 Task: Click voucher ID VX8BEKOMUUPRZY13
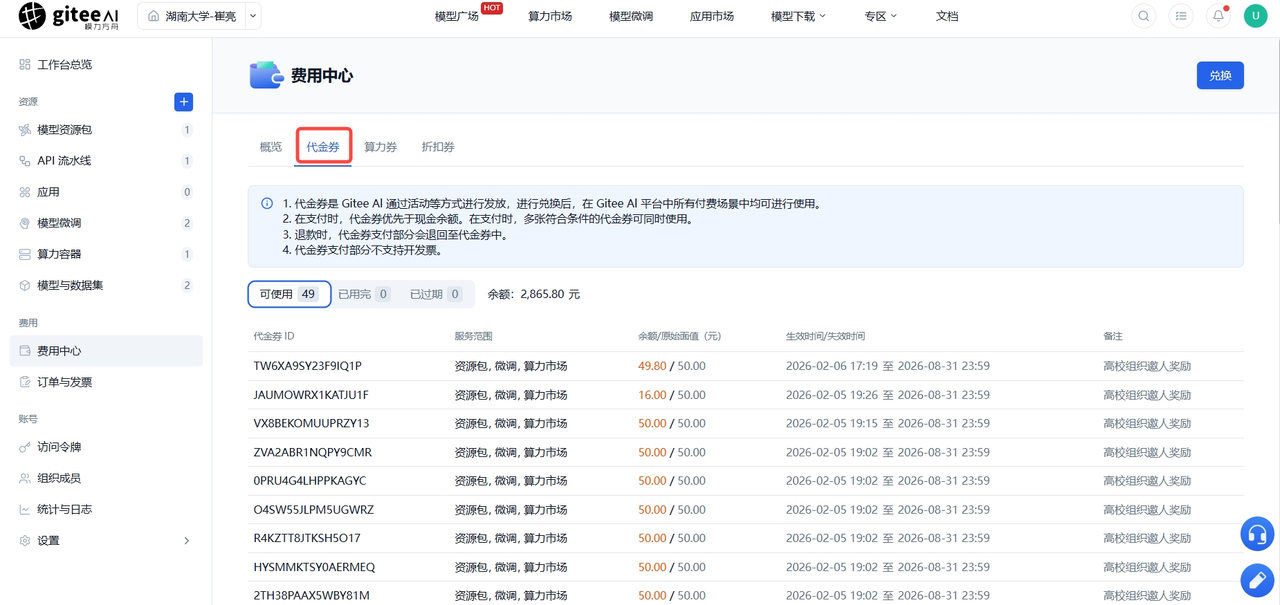(311, 423)
